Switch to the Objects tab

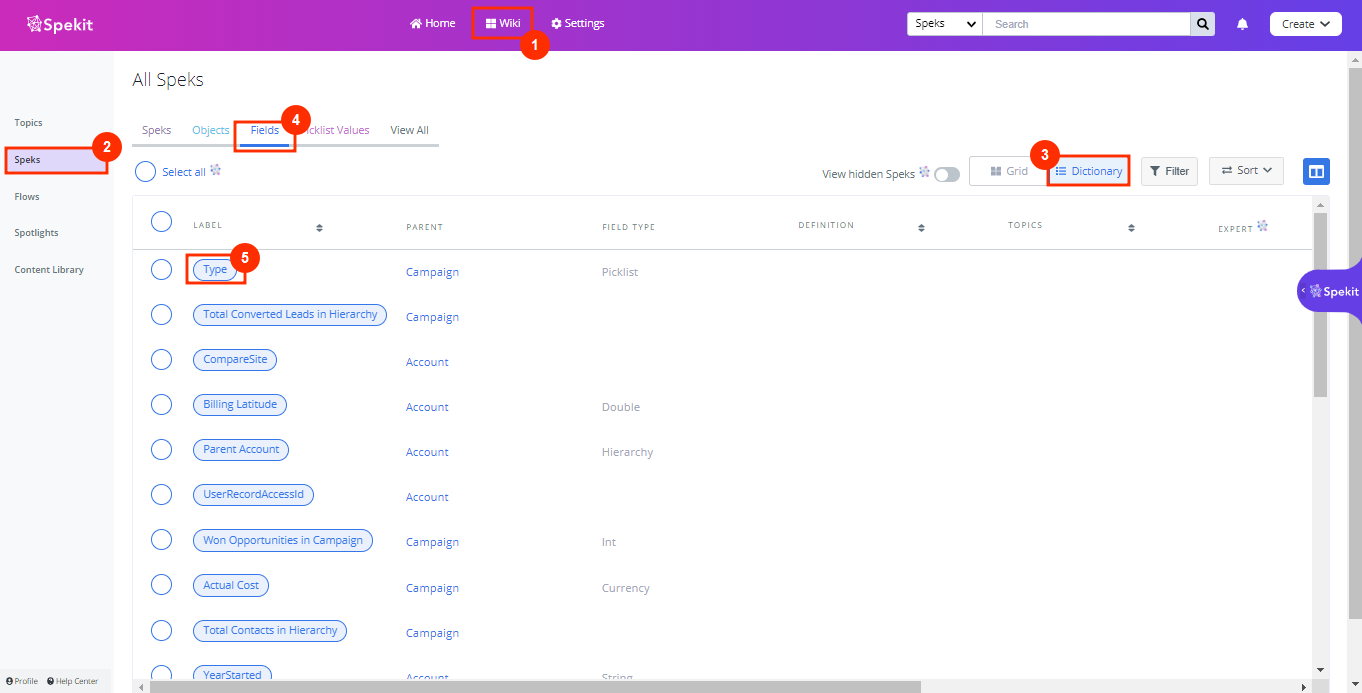pos(211,130)
